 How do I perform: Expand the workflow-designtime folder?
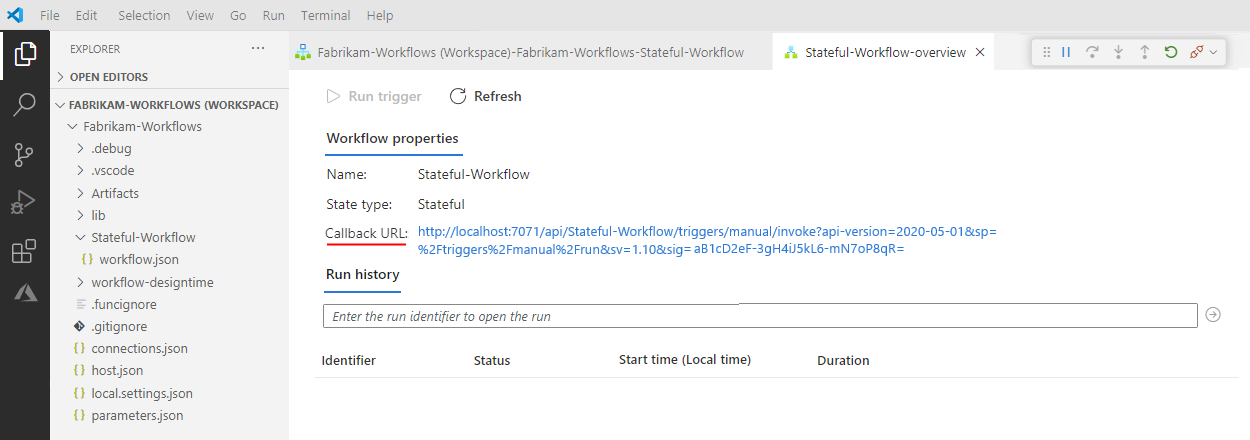(x=152, y=282)
